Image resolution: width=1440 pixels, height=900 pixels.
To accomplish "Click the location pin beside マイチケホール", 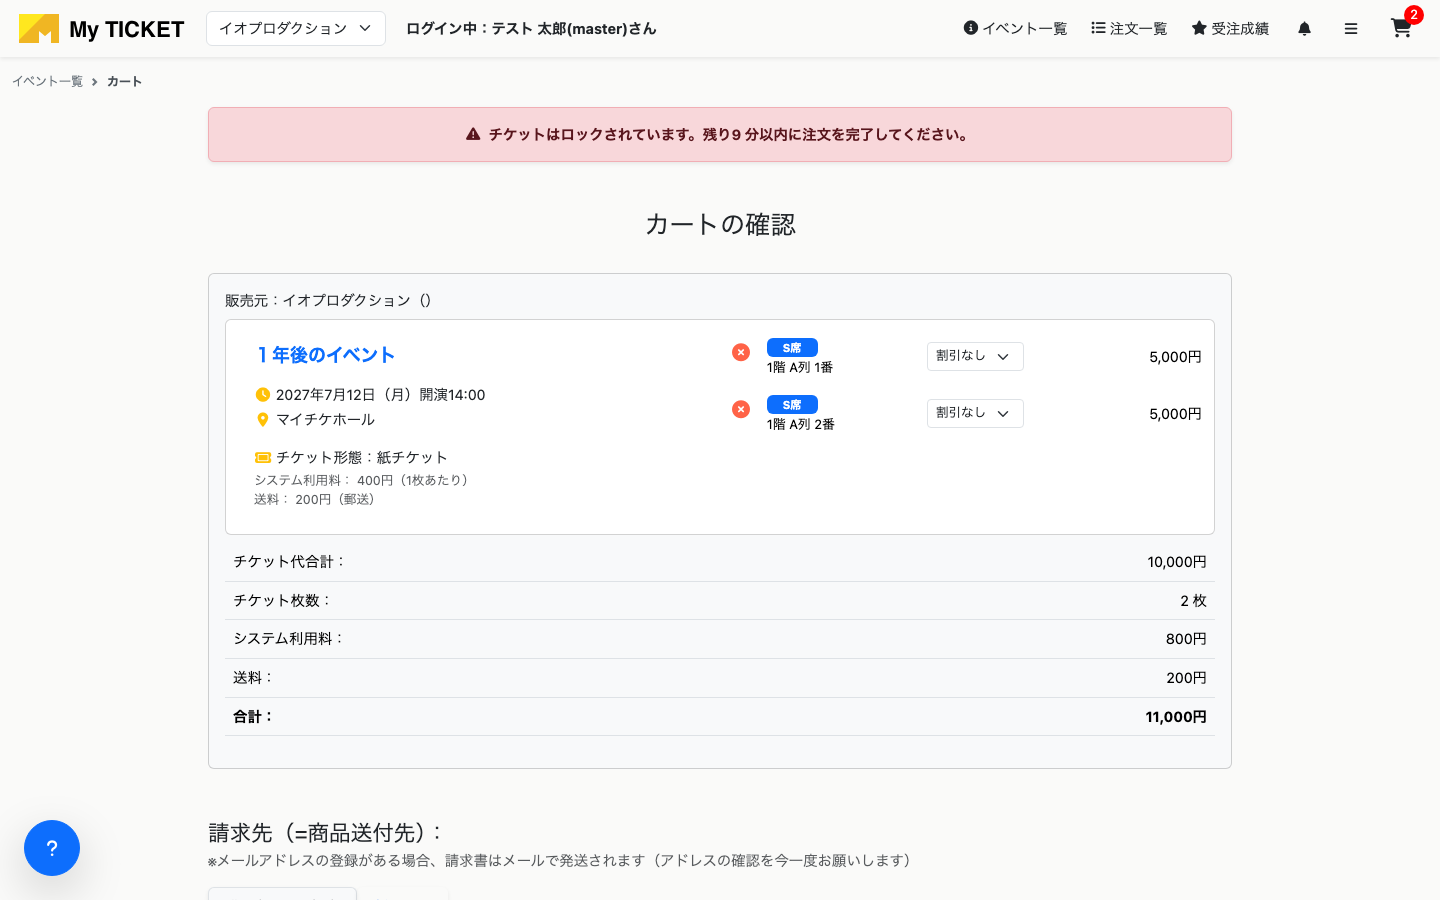I will pyautogui.click(x=263, y=420).
